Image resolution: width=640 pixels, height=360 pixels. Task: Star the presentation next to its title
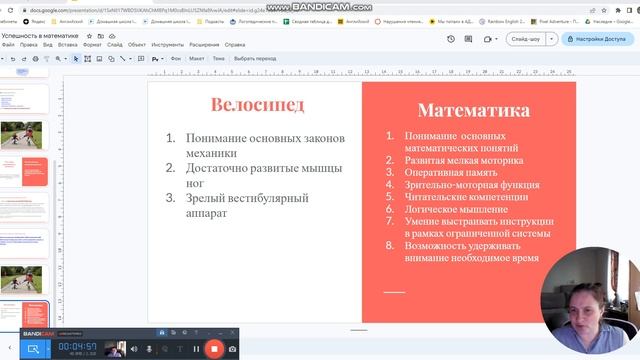[x=89, y=36]
